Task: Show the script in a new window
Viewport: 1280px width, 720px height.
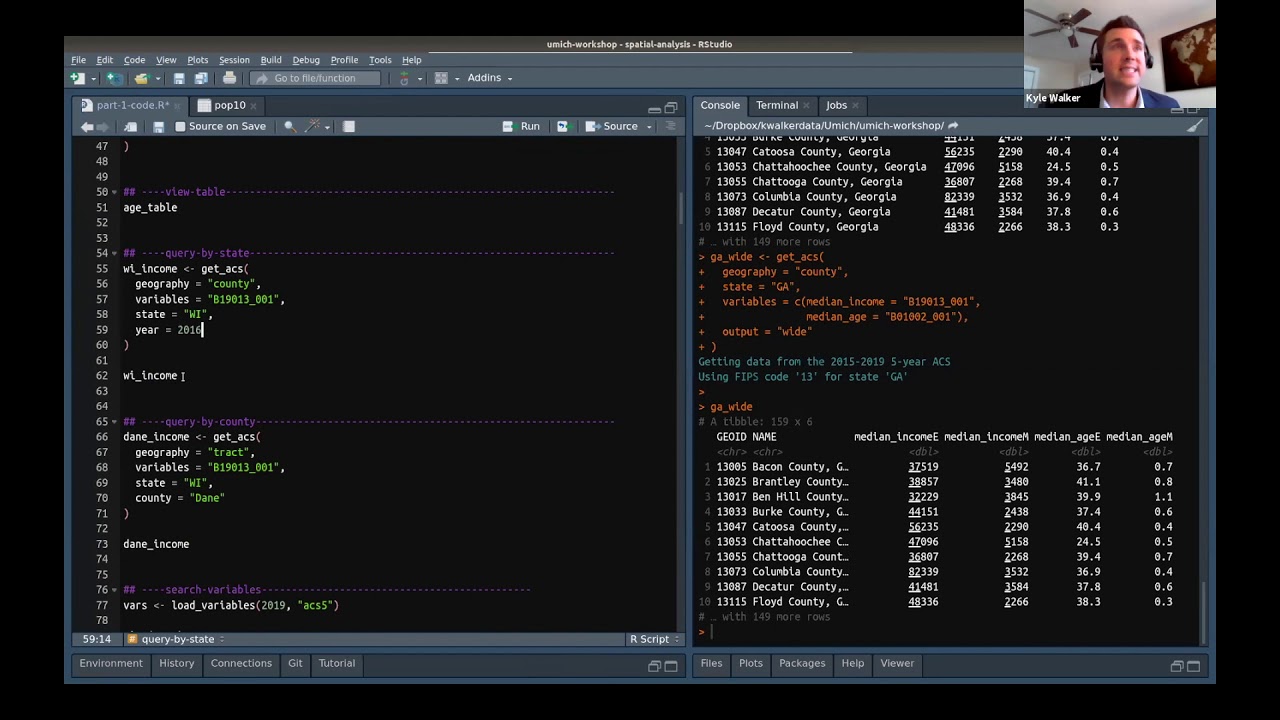Action: (x=131, y=127)
